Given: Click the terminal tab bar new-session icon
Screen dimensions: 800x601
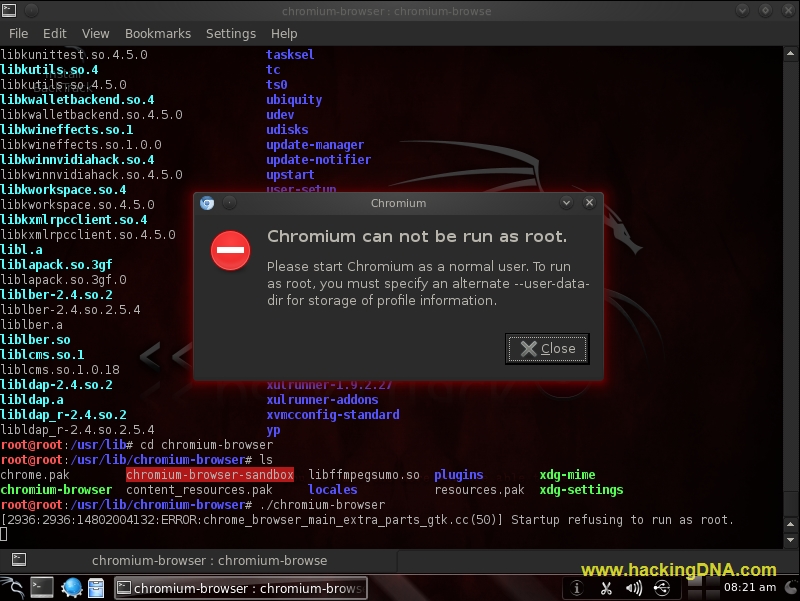Looking at the screenshot, I should (19, 560).
